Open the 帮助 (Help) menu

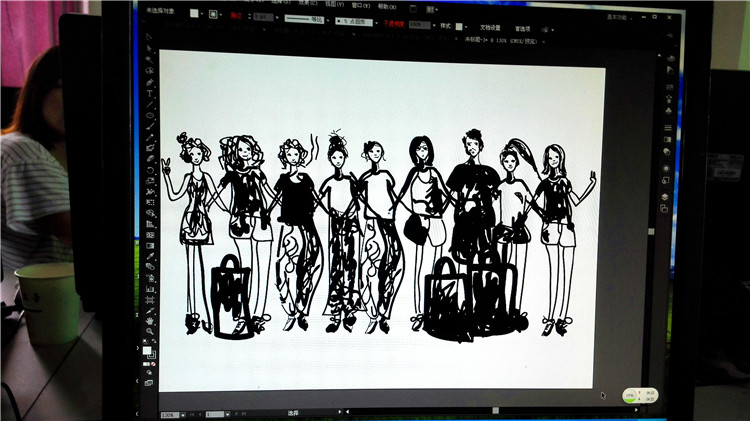[383, 6]
